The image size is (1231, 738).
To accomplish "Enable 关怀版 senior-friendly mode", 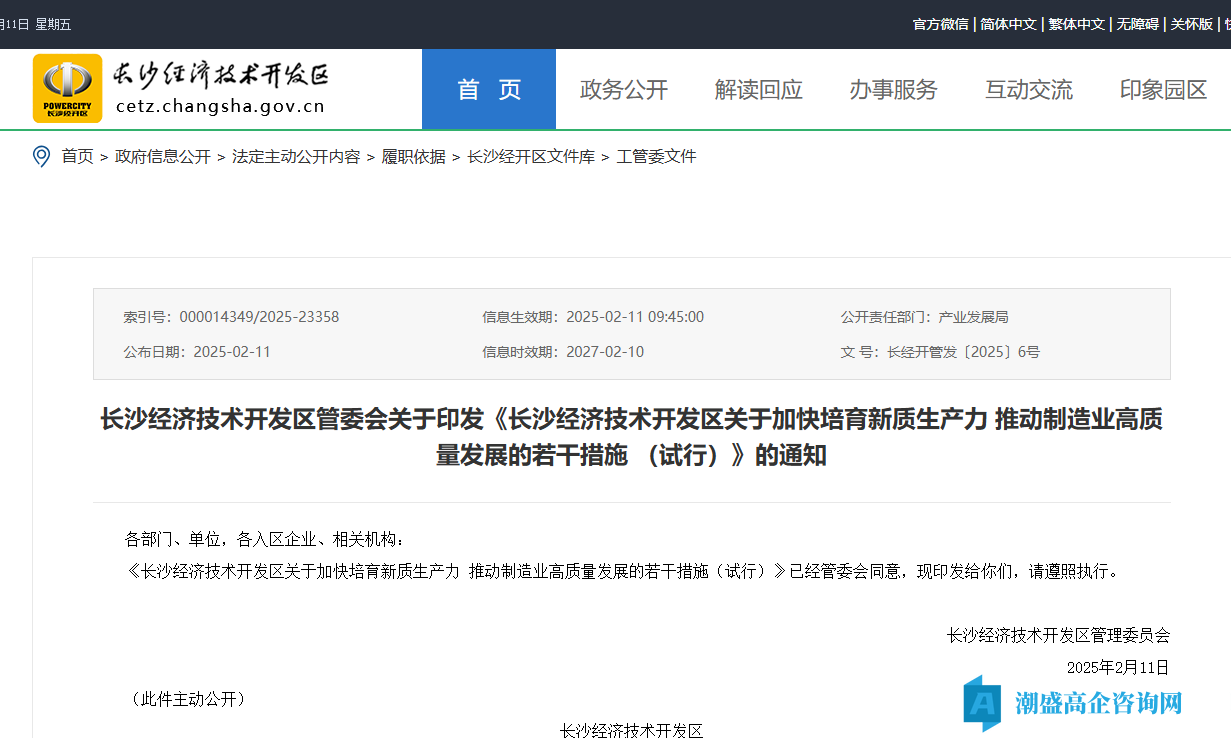I will 1191,24.
